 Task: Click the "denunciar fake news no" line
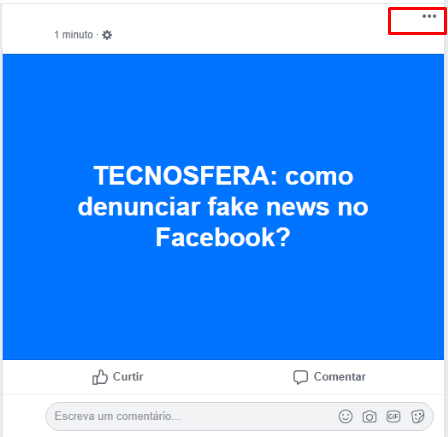coord(223,207)
